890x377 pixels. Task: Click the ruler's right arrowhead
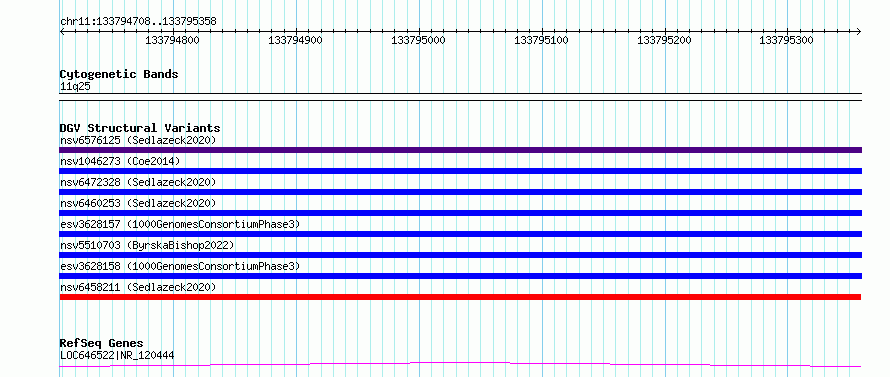coord(859,31)
